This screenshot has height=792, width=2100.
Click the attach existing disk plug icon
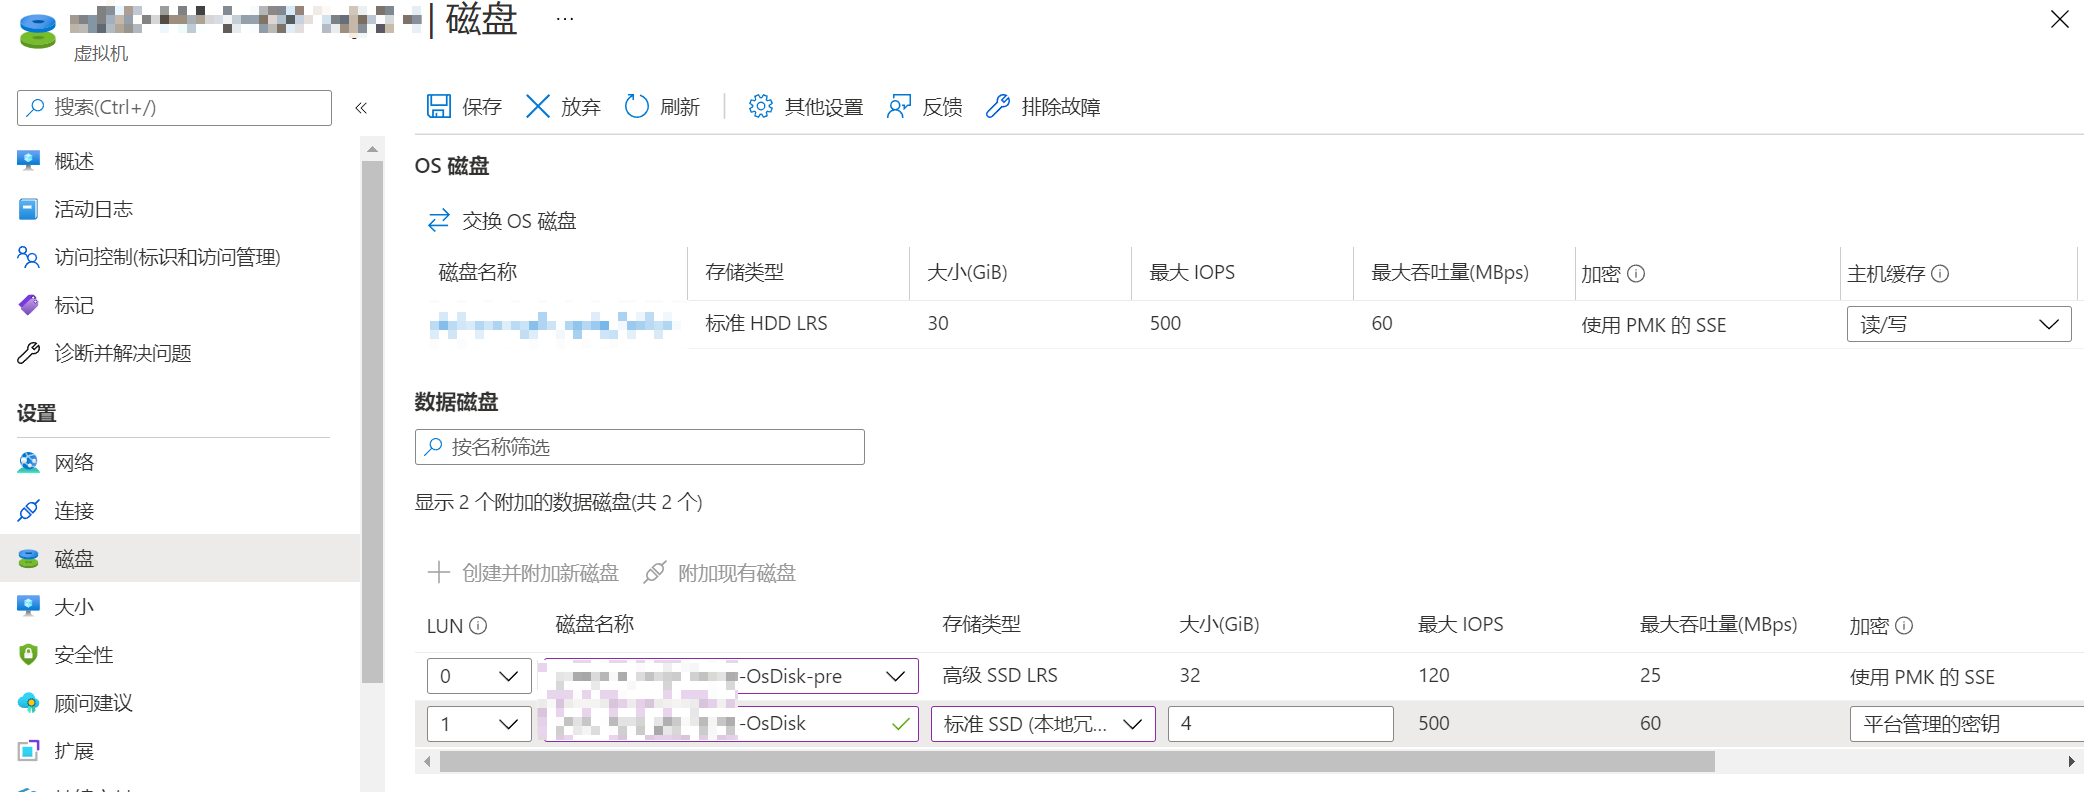tap(654, 572)
